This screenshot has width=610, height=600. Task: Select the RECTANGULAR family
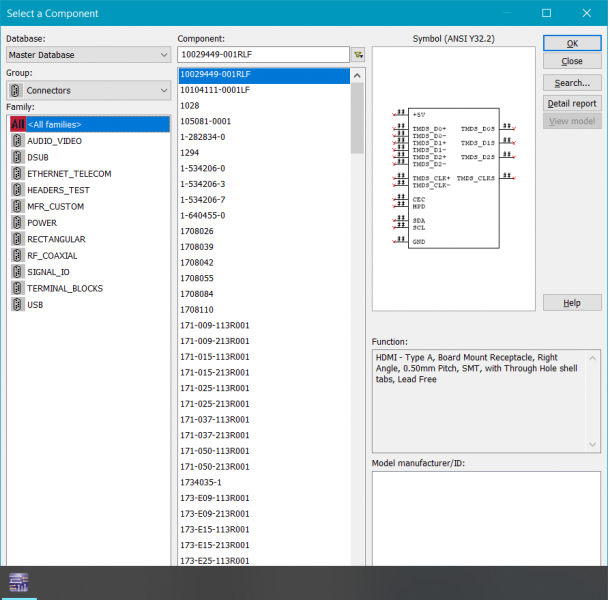coord(56,239)
